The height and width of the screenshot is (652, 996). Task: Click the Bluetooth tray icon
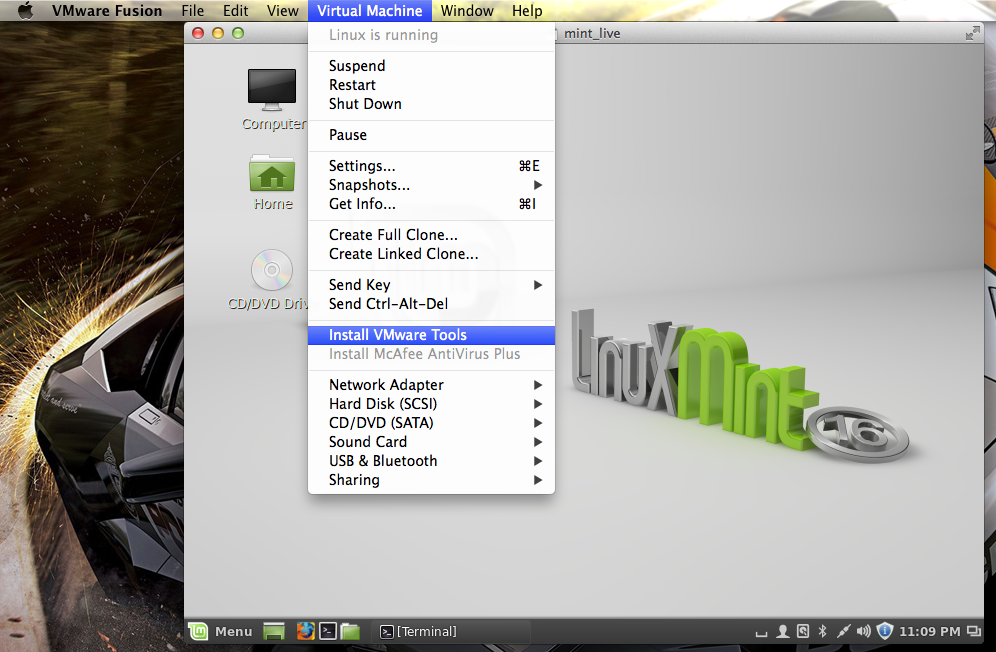[x=823, y=631]
